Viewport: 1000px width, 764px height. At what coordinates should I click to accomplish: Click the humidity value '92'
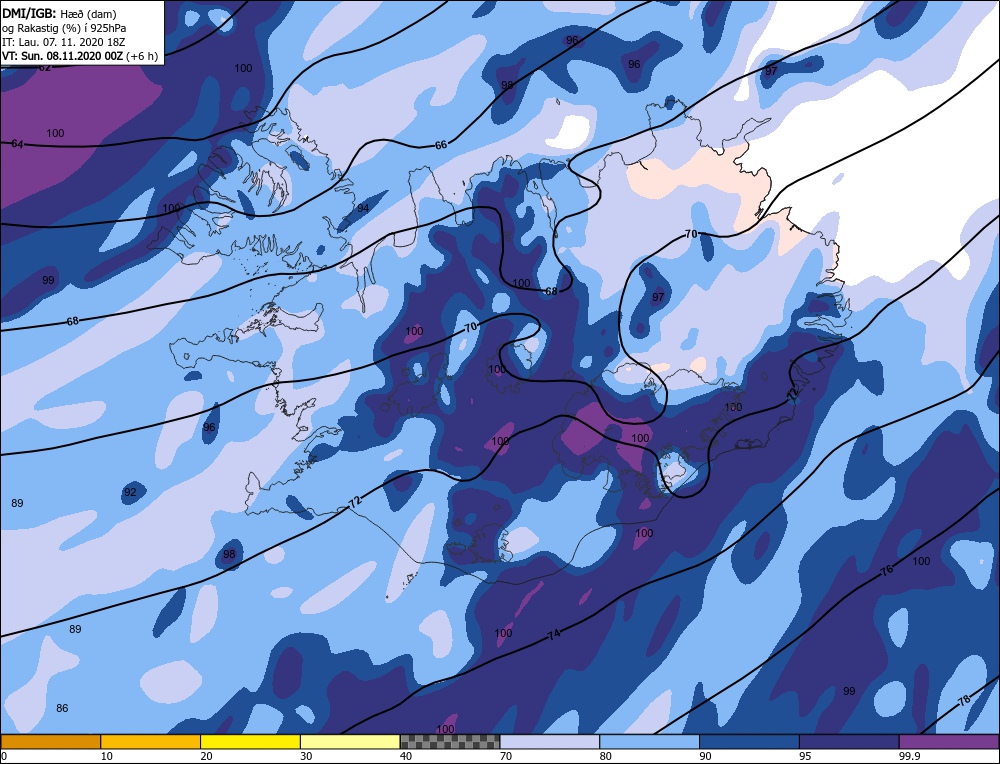click(x=130, y=492)
